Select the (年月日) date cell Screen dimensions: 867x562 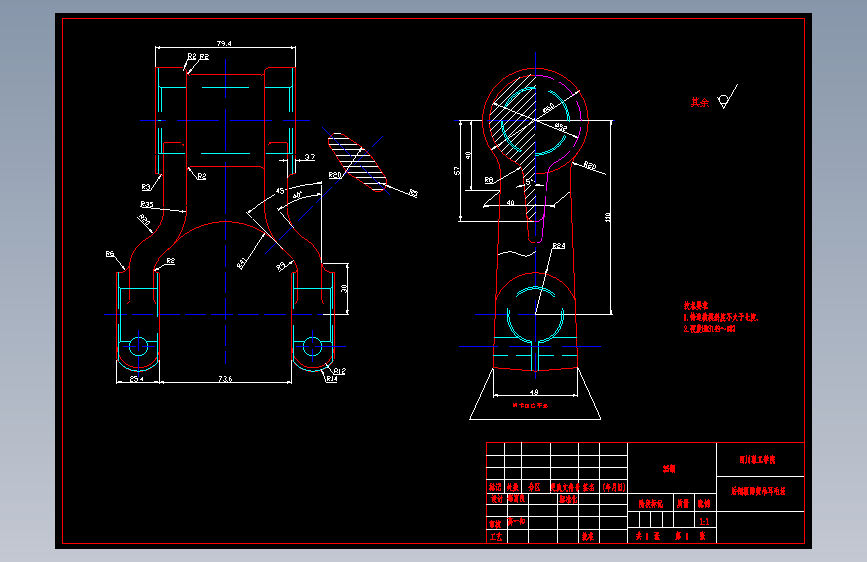pyautogui.click(x=614, y=487)
